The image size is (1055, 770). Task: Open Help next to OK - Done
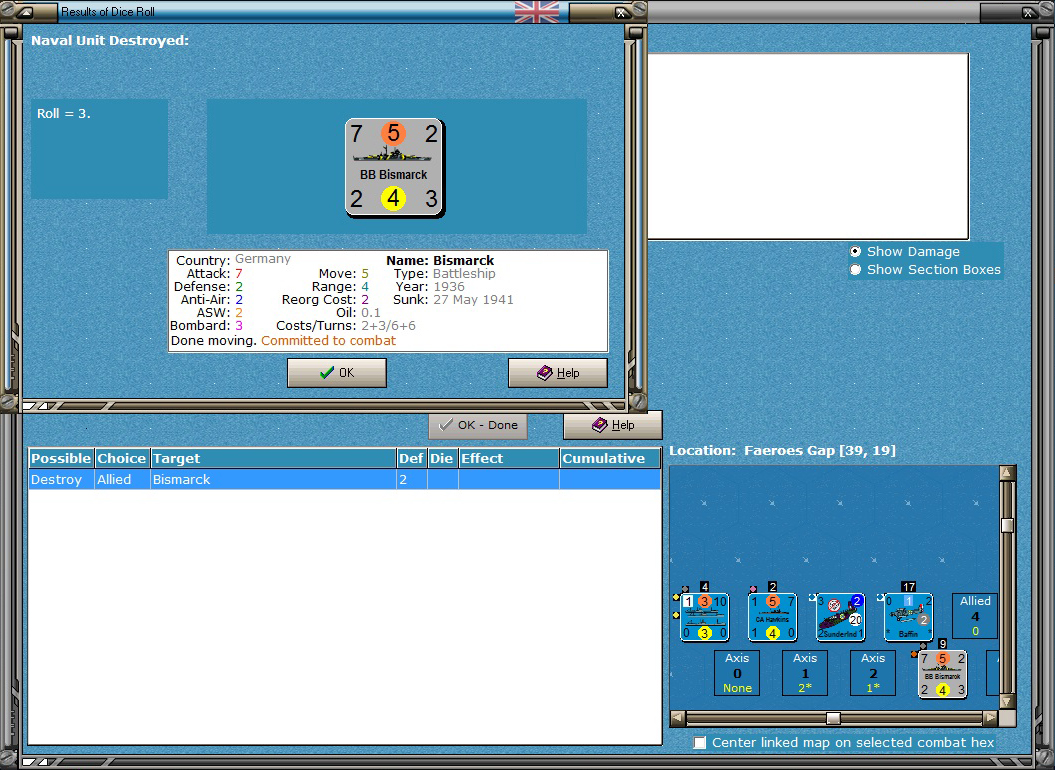[612, 425]
